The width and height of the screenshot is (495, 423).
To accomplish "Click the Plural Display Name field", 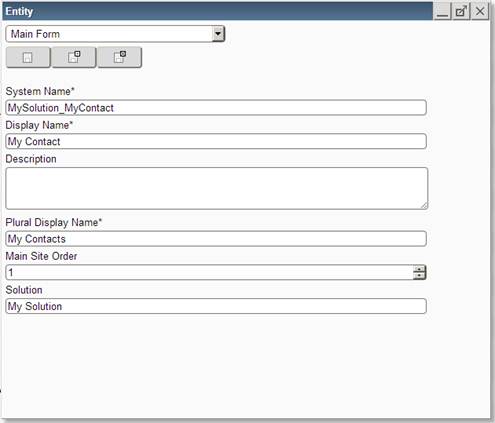I will click(216, 239).
